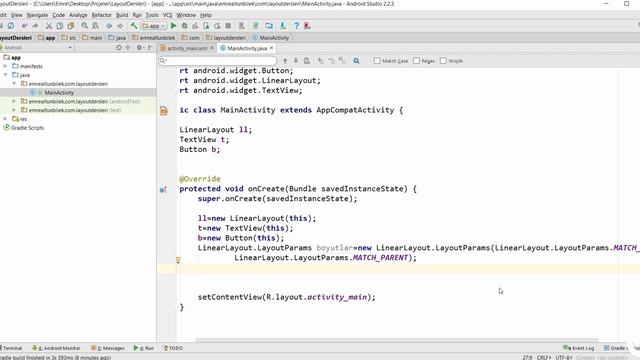Close the MainActivity.java tab
This screenshot has width=640, height=360.
click(x=271, y=48)
